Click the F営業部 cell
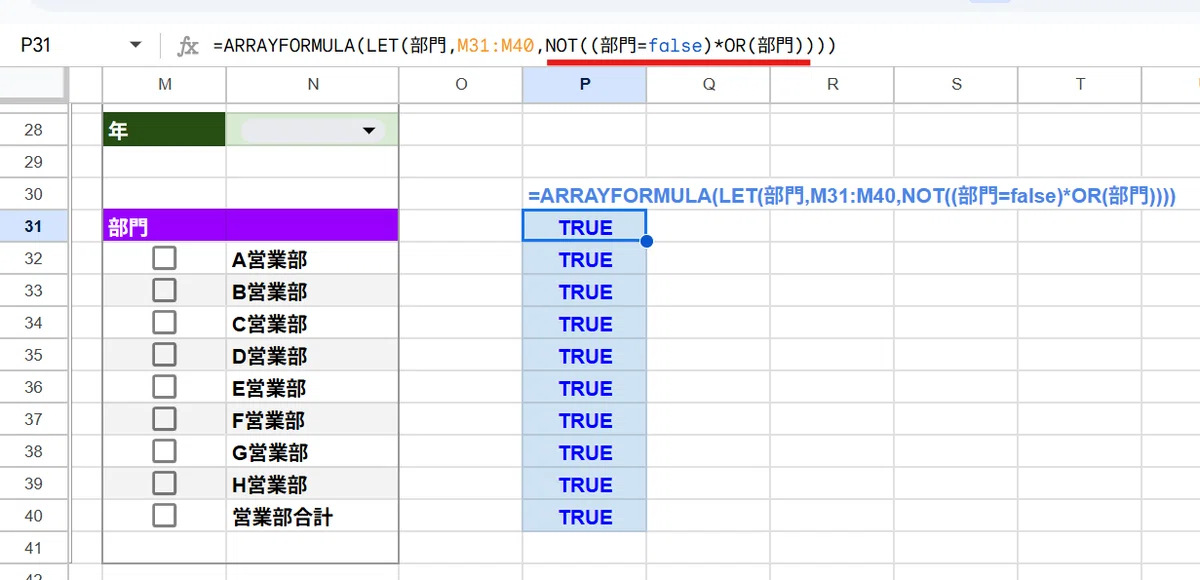The height and width of the screenshot is (580, 1200). point(313,419)
